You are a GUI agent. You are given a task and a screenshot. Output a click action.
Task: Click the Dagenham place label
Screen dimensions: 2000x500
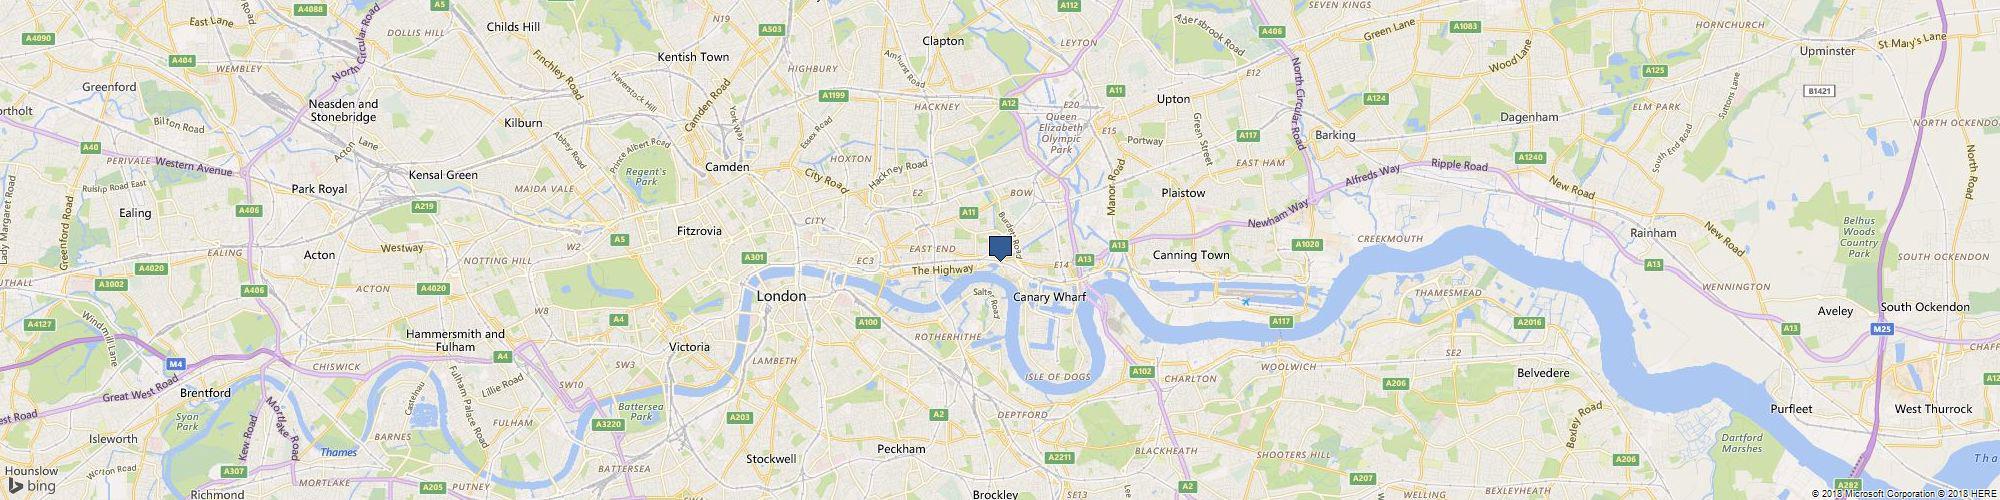click(1530, 117)
